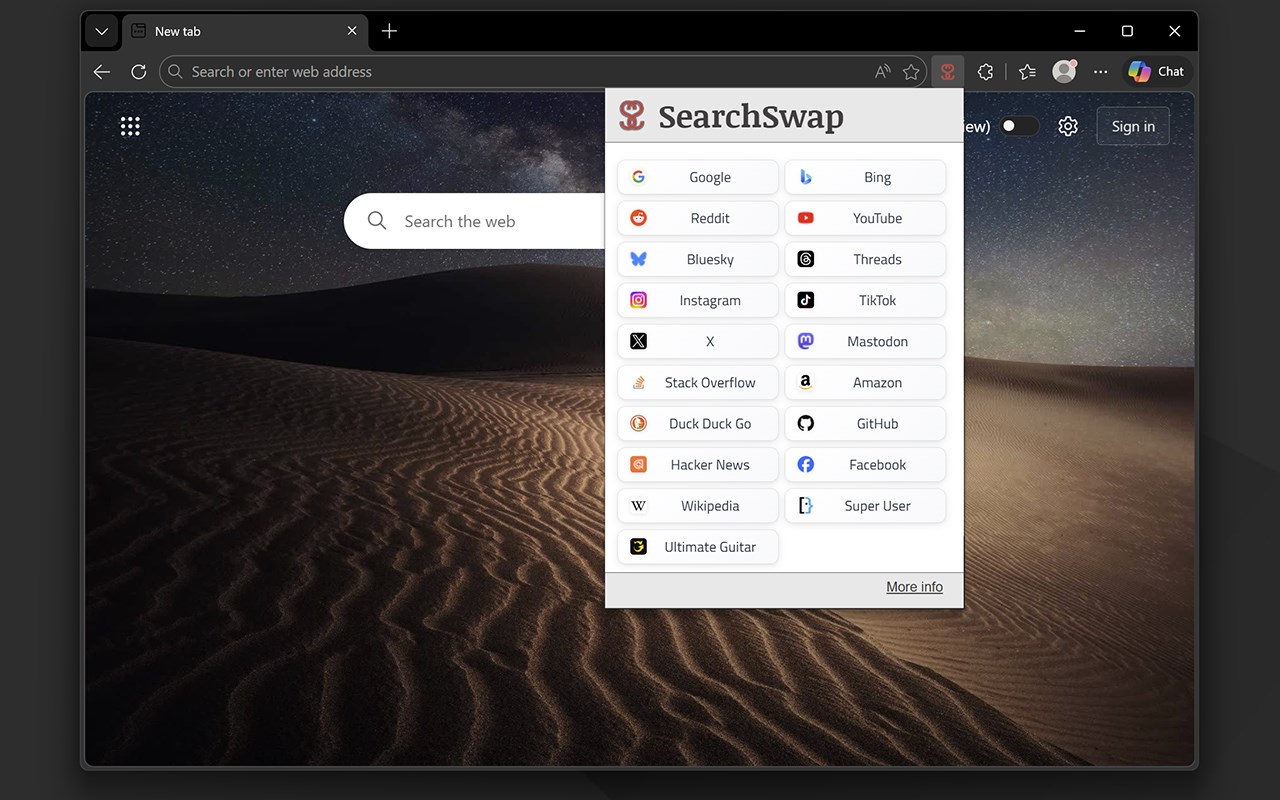Open the SearchSwap extension toolbar icon
Image resolution: width=1280 pixels, height=800 pixels.
[x=948, y=72]
